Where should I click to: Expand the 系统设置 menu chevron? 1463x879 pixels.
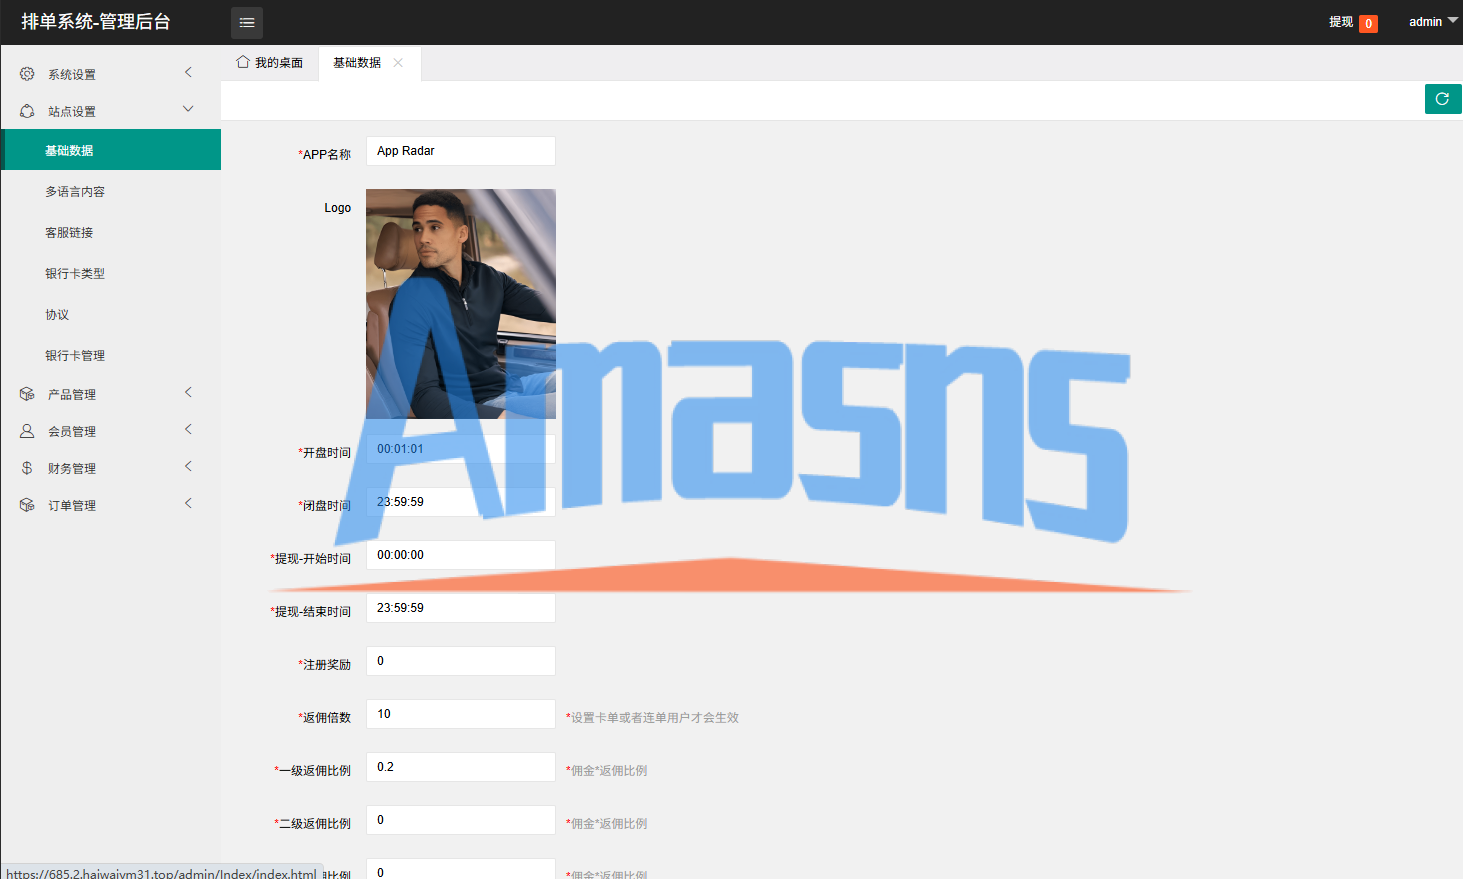click(188, 72)
